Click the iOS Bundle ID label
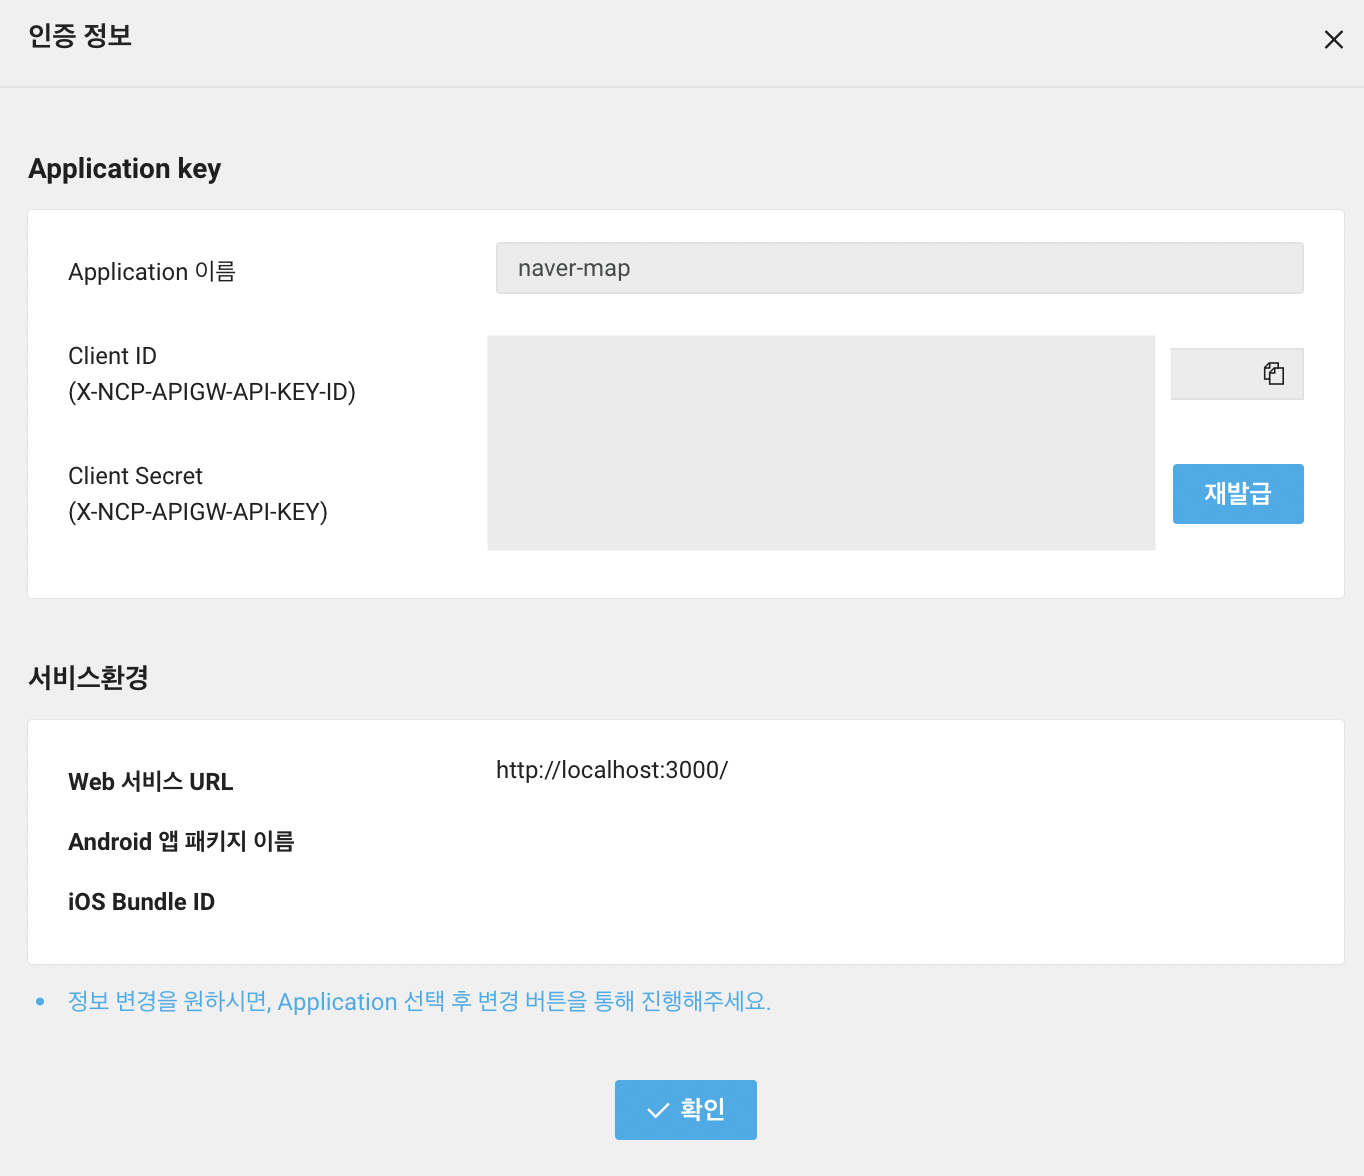The image size is (1364, 1176). (141, 902)
